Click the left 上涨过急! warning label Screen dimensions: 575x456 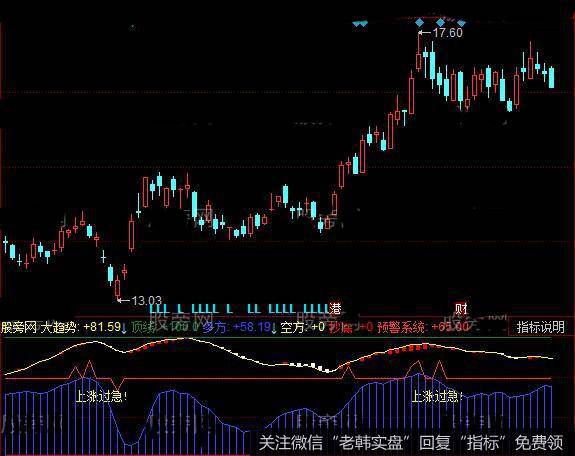click(102, 397)
